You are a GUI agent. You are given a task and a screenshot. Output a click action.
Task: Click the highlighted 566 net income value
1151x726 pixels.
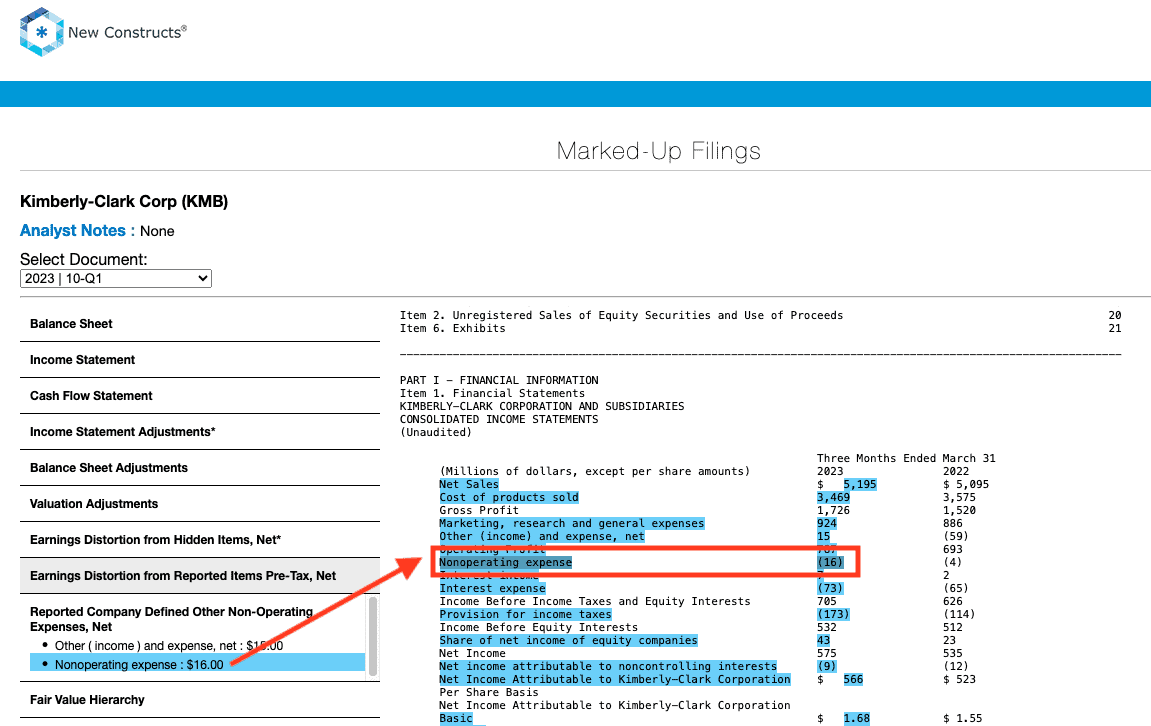(x=853, y=680)
